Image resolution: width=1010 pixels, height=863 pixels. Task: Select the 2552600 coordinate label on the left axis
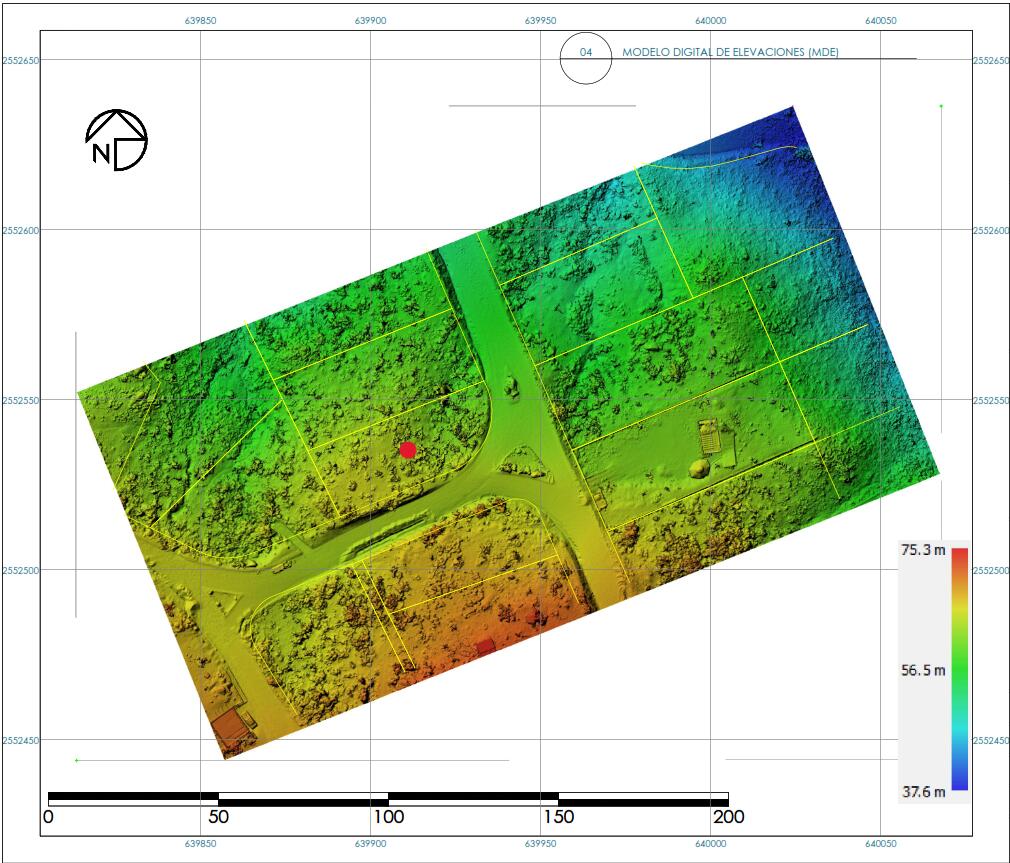[20, 230]
